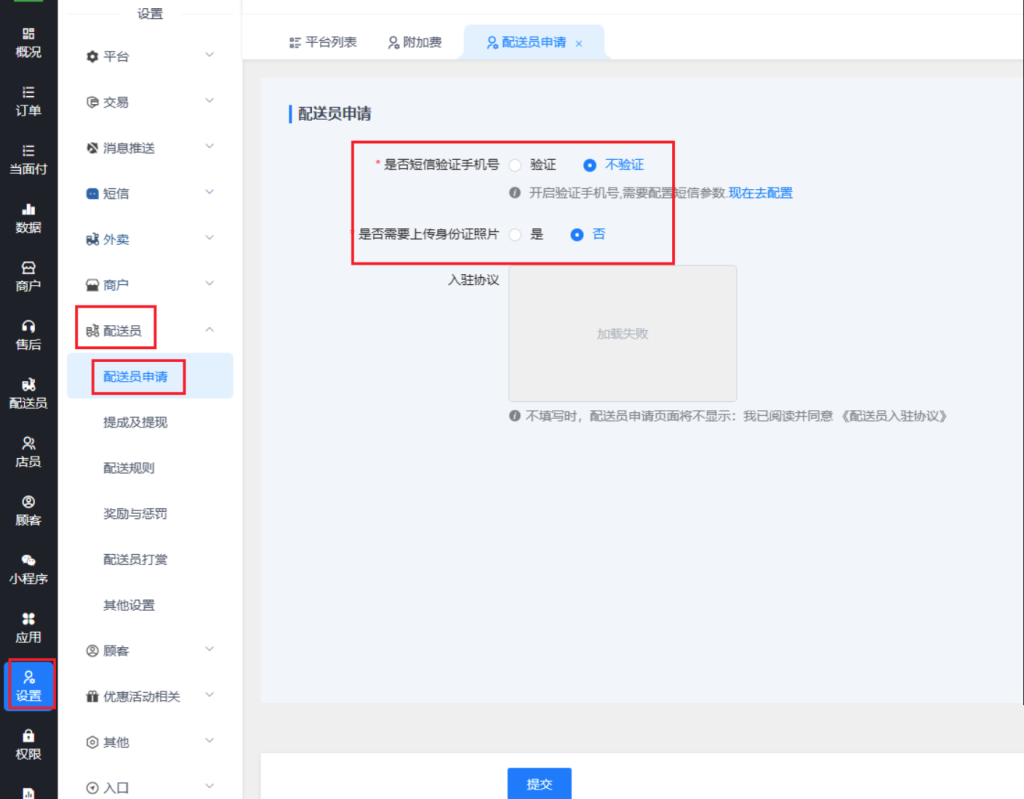Image resolution: width=1024 pixels, height=799 pixels.
Task: Click the 售后 headset icon
Action: [x=29, y=327]
